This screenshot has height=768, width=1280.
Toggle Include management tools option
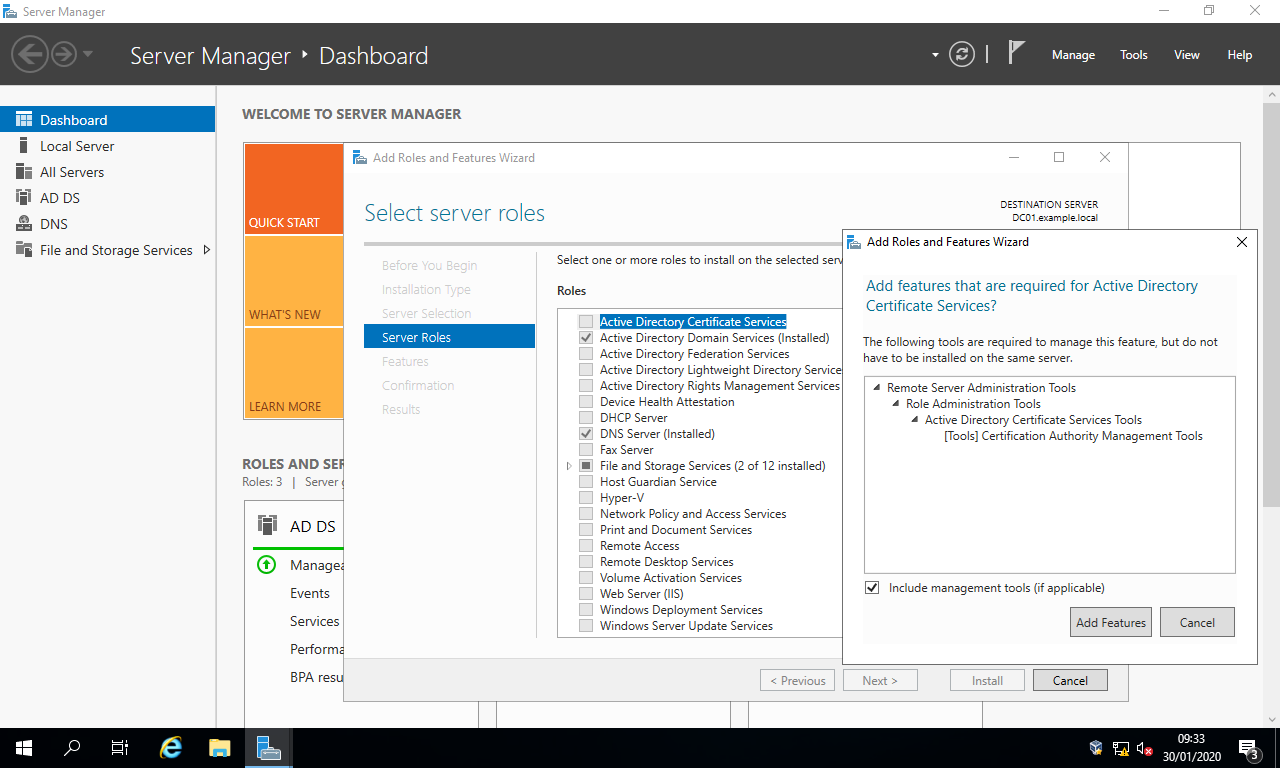point(872,587)
